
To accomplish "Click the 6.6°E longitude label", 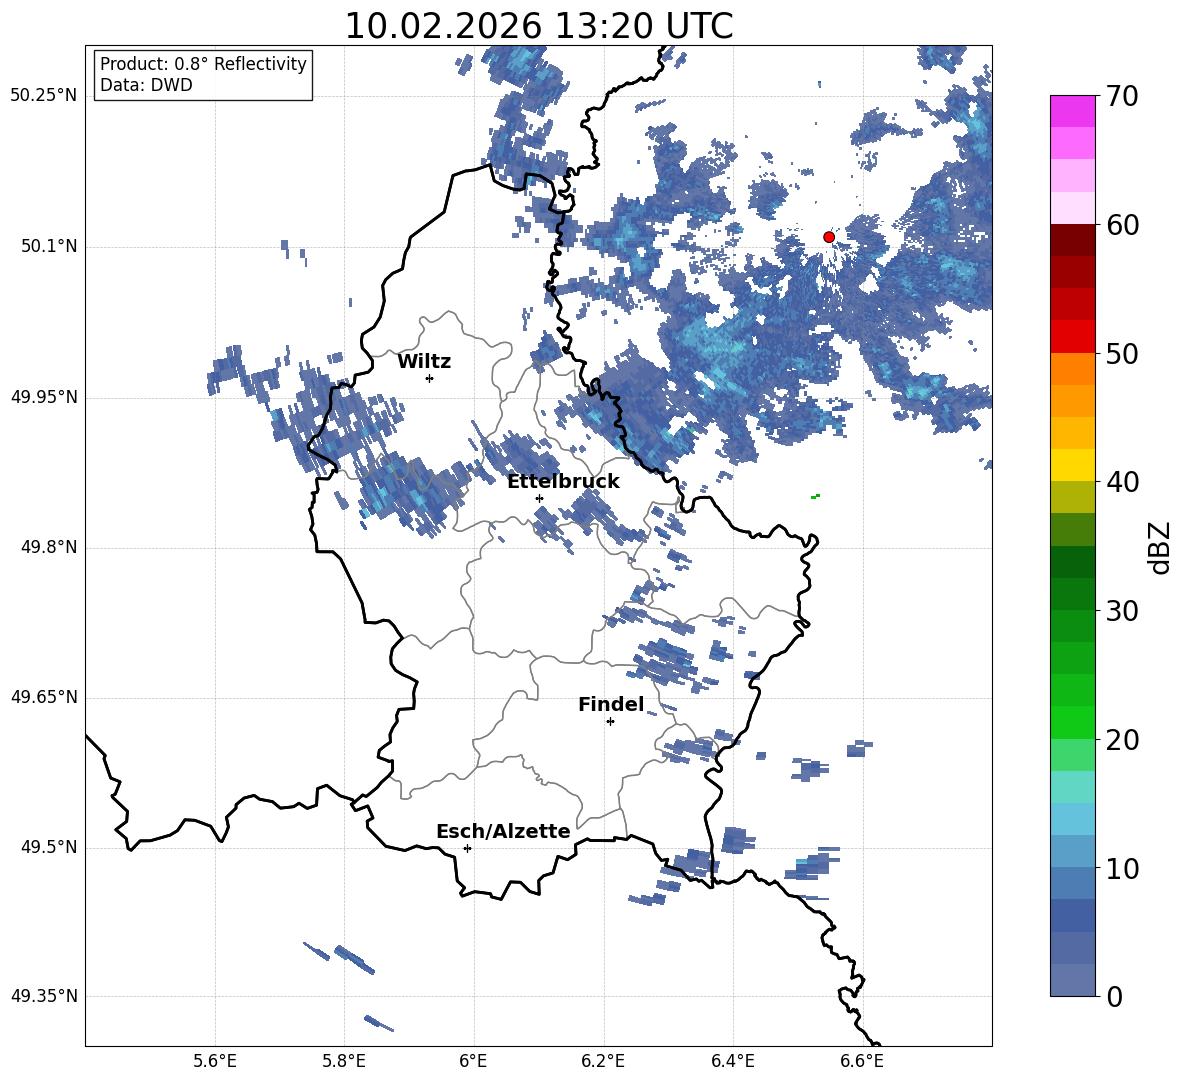I will (862, 1061).
